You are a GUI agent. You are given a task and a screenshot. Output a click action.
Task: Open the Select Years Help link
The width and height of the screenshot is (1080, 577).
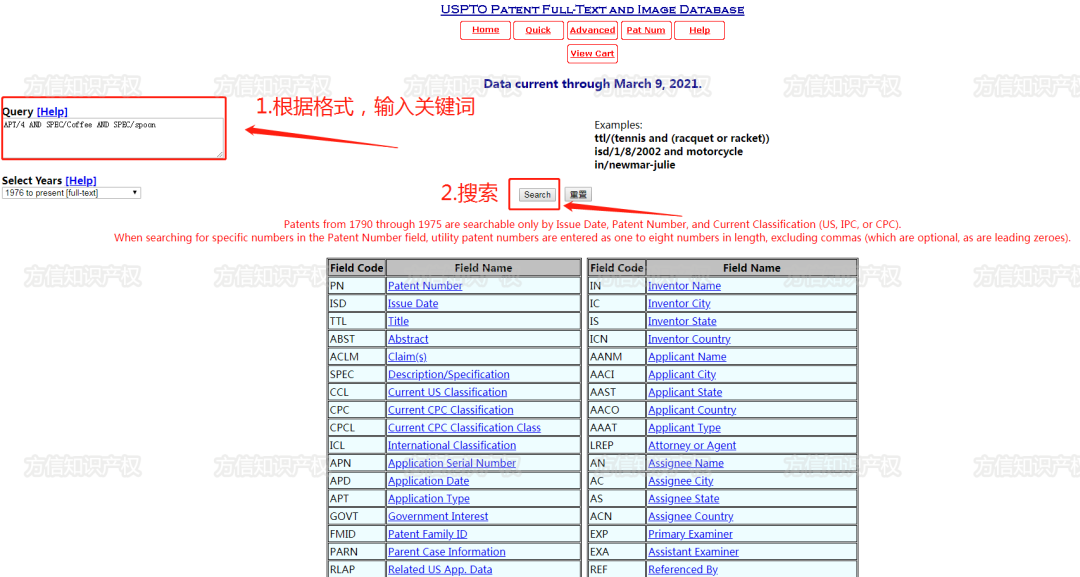coord(81,180)
